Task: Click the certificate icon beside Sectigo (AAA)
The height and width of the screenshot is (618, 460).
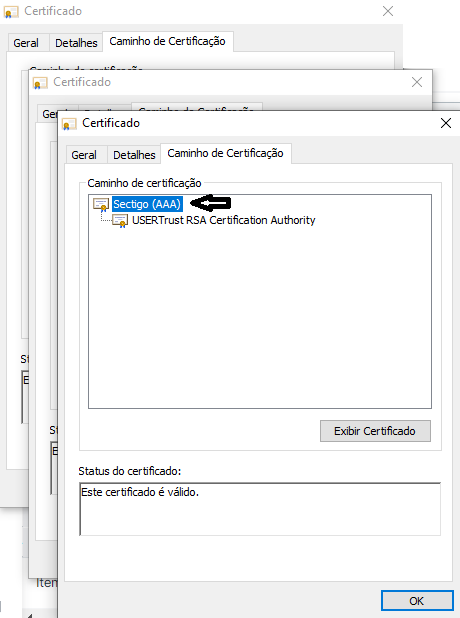Action: [x=101, y=204]
